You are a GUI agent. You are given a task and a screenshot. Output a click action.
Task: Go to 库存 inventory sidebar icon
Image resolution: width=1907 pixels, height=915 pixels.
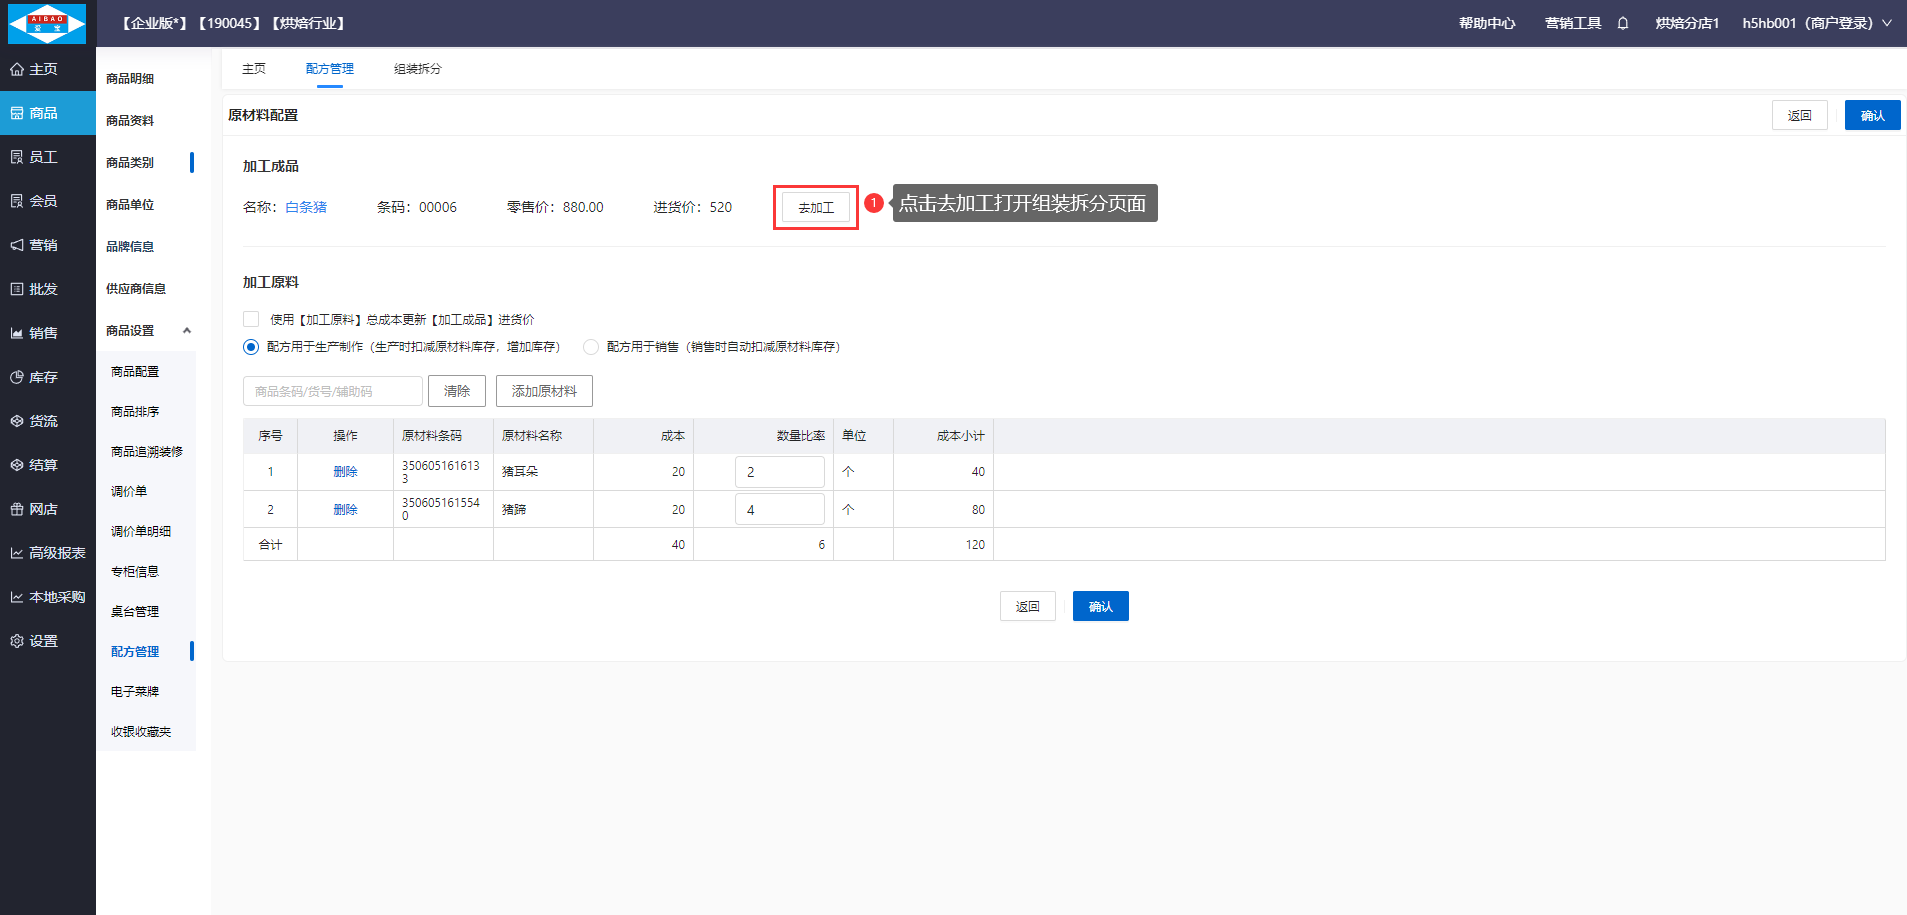point(17,377)
